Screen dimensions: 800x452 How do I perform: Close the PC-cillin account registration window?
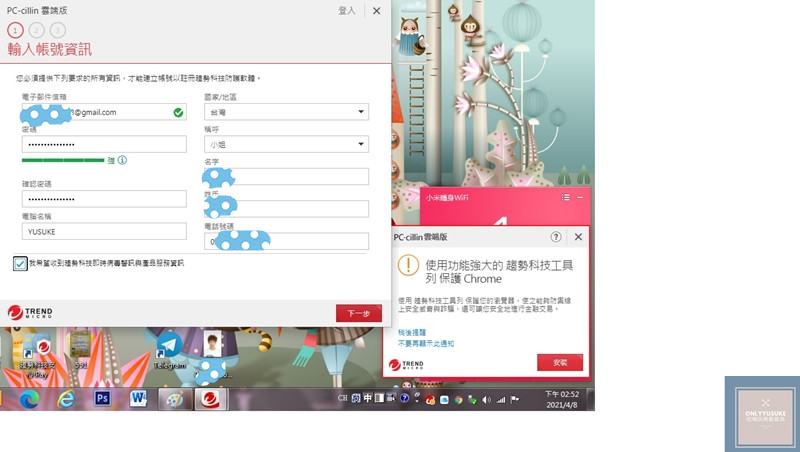(377, 11)
